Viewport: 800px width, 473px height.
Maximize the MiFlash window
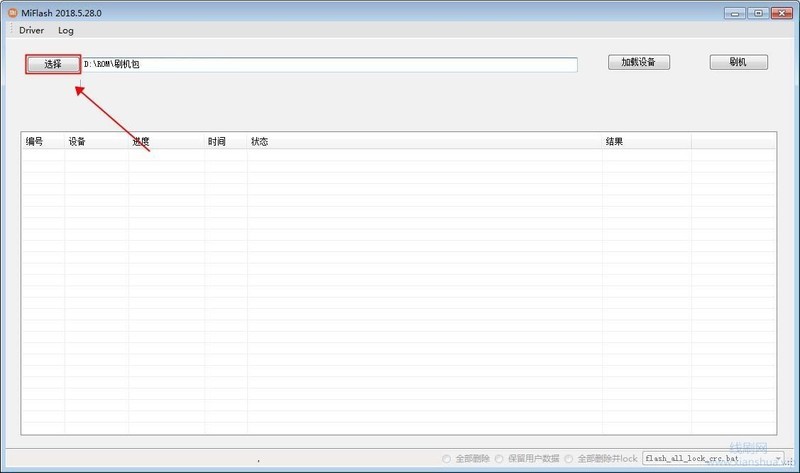[758, 13]
